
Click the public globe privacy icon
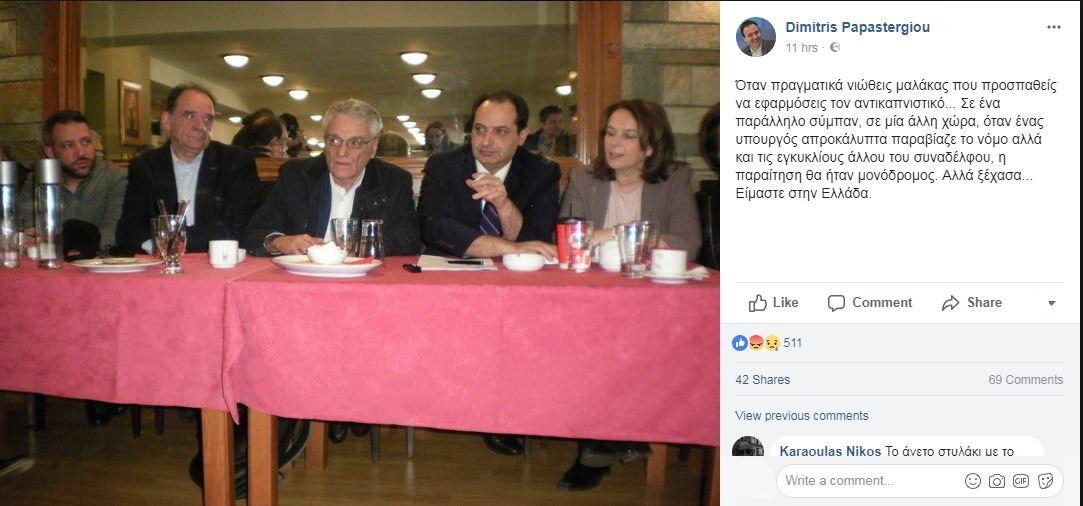[x=835, y=48]
